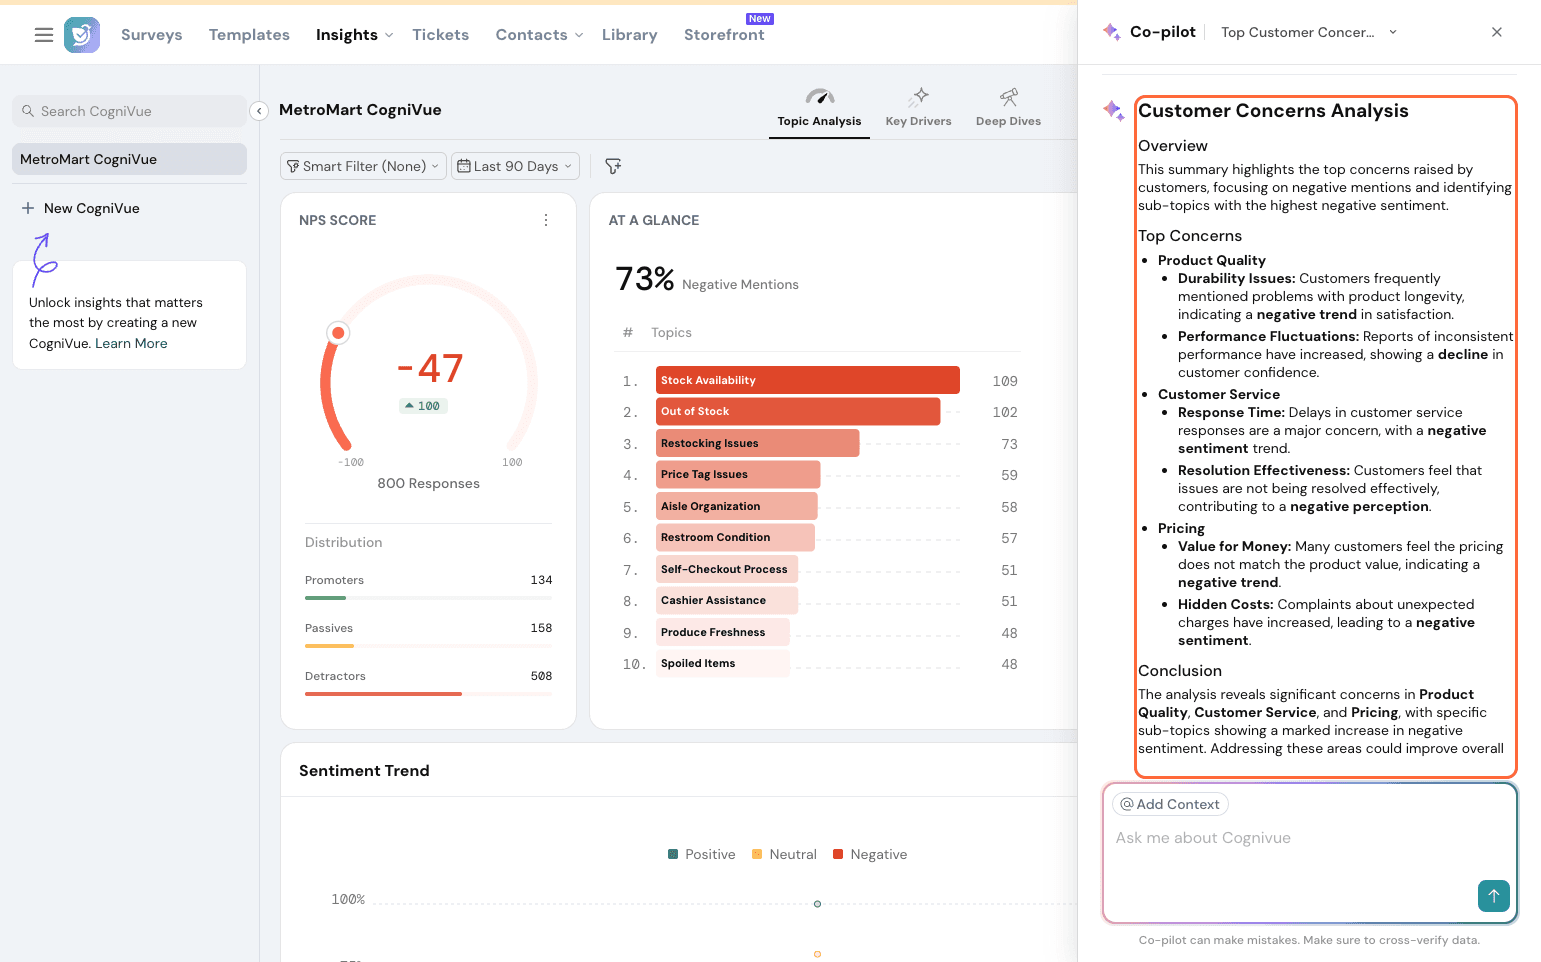Toggle Neutral series in legend
This screenshot has width=1541, height=962.
pos(784,854)
